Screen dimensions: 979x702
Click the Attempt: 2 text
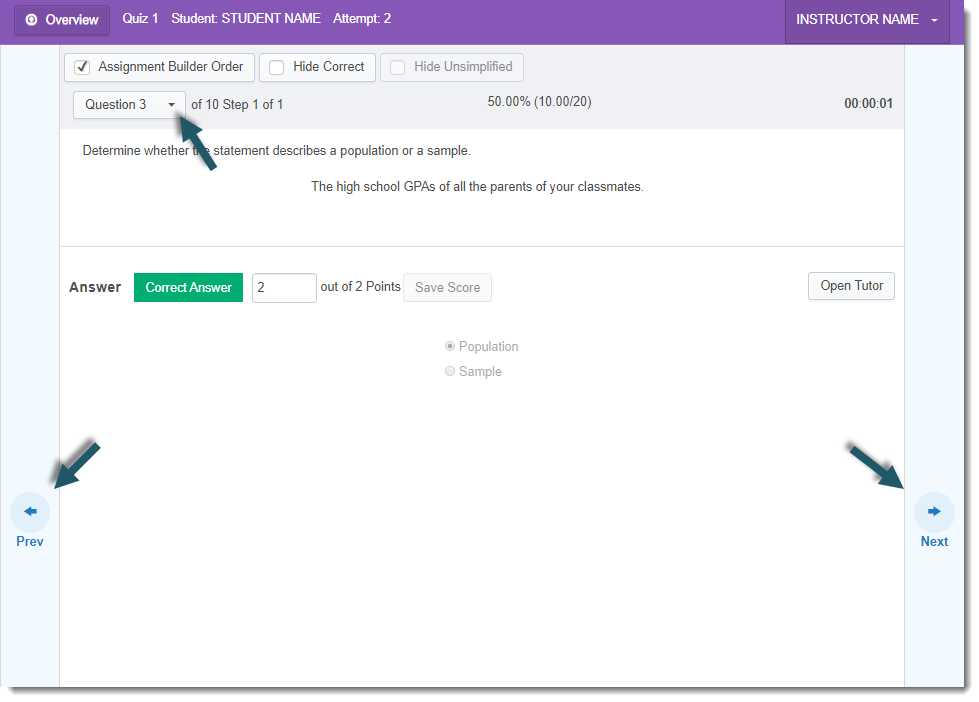tap(362, 19)
